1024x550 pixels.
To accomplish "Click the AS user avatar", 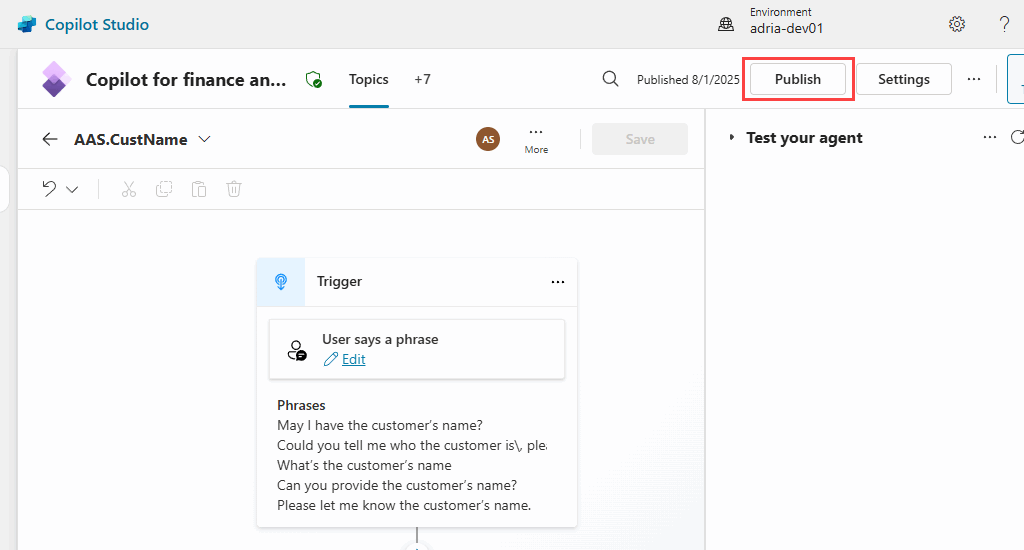I will click(x=488, y=139).
